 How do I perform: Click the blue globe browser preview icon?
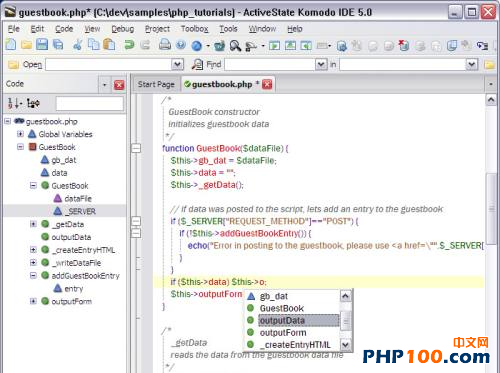tap(197, 46)
